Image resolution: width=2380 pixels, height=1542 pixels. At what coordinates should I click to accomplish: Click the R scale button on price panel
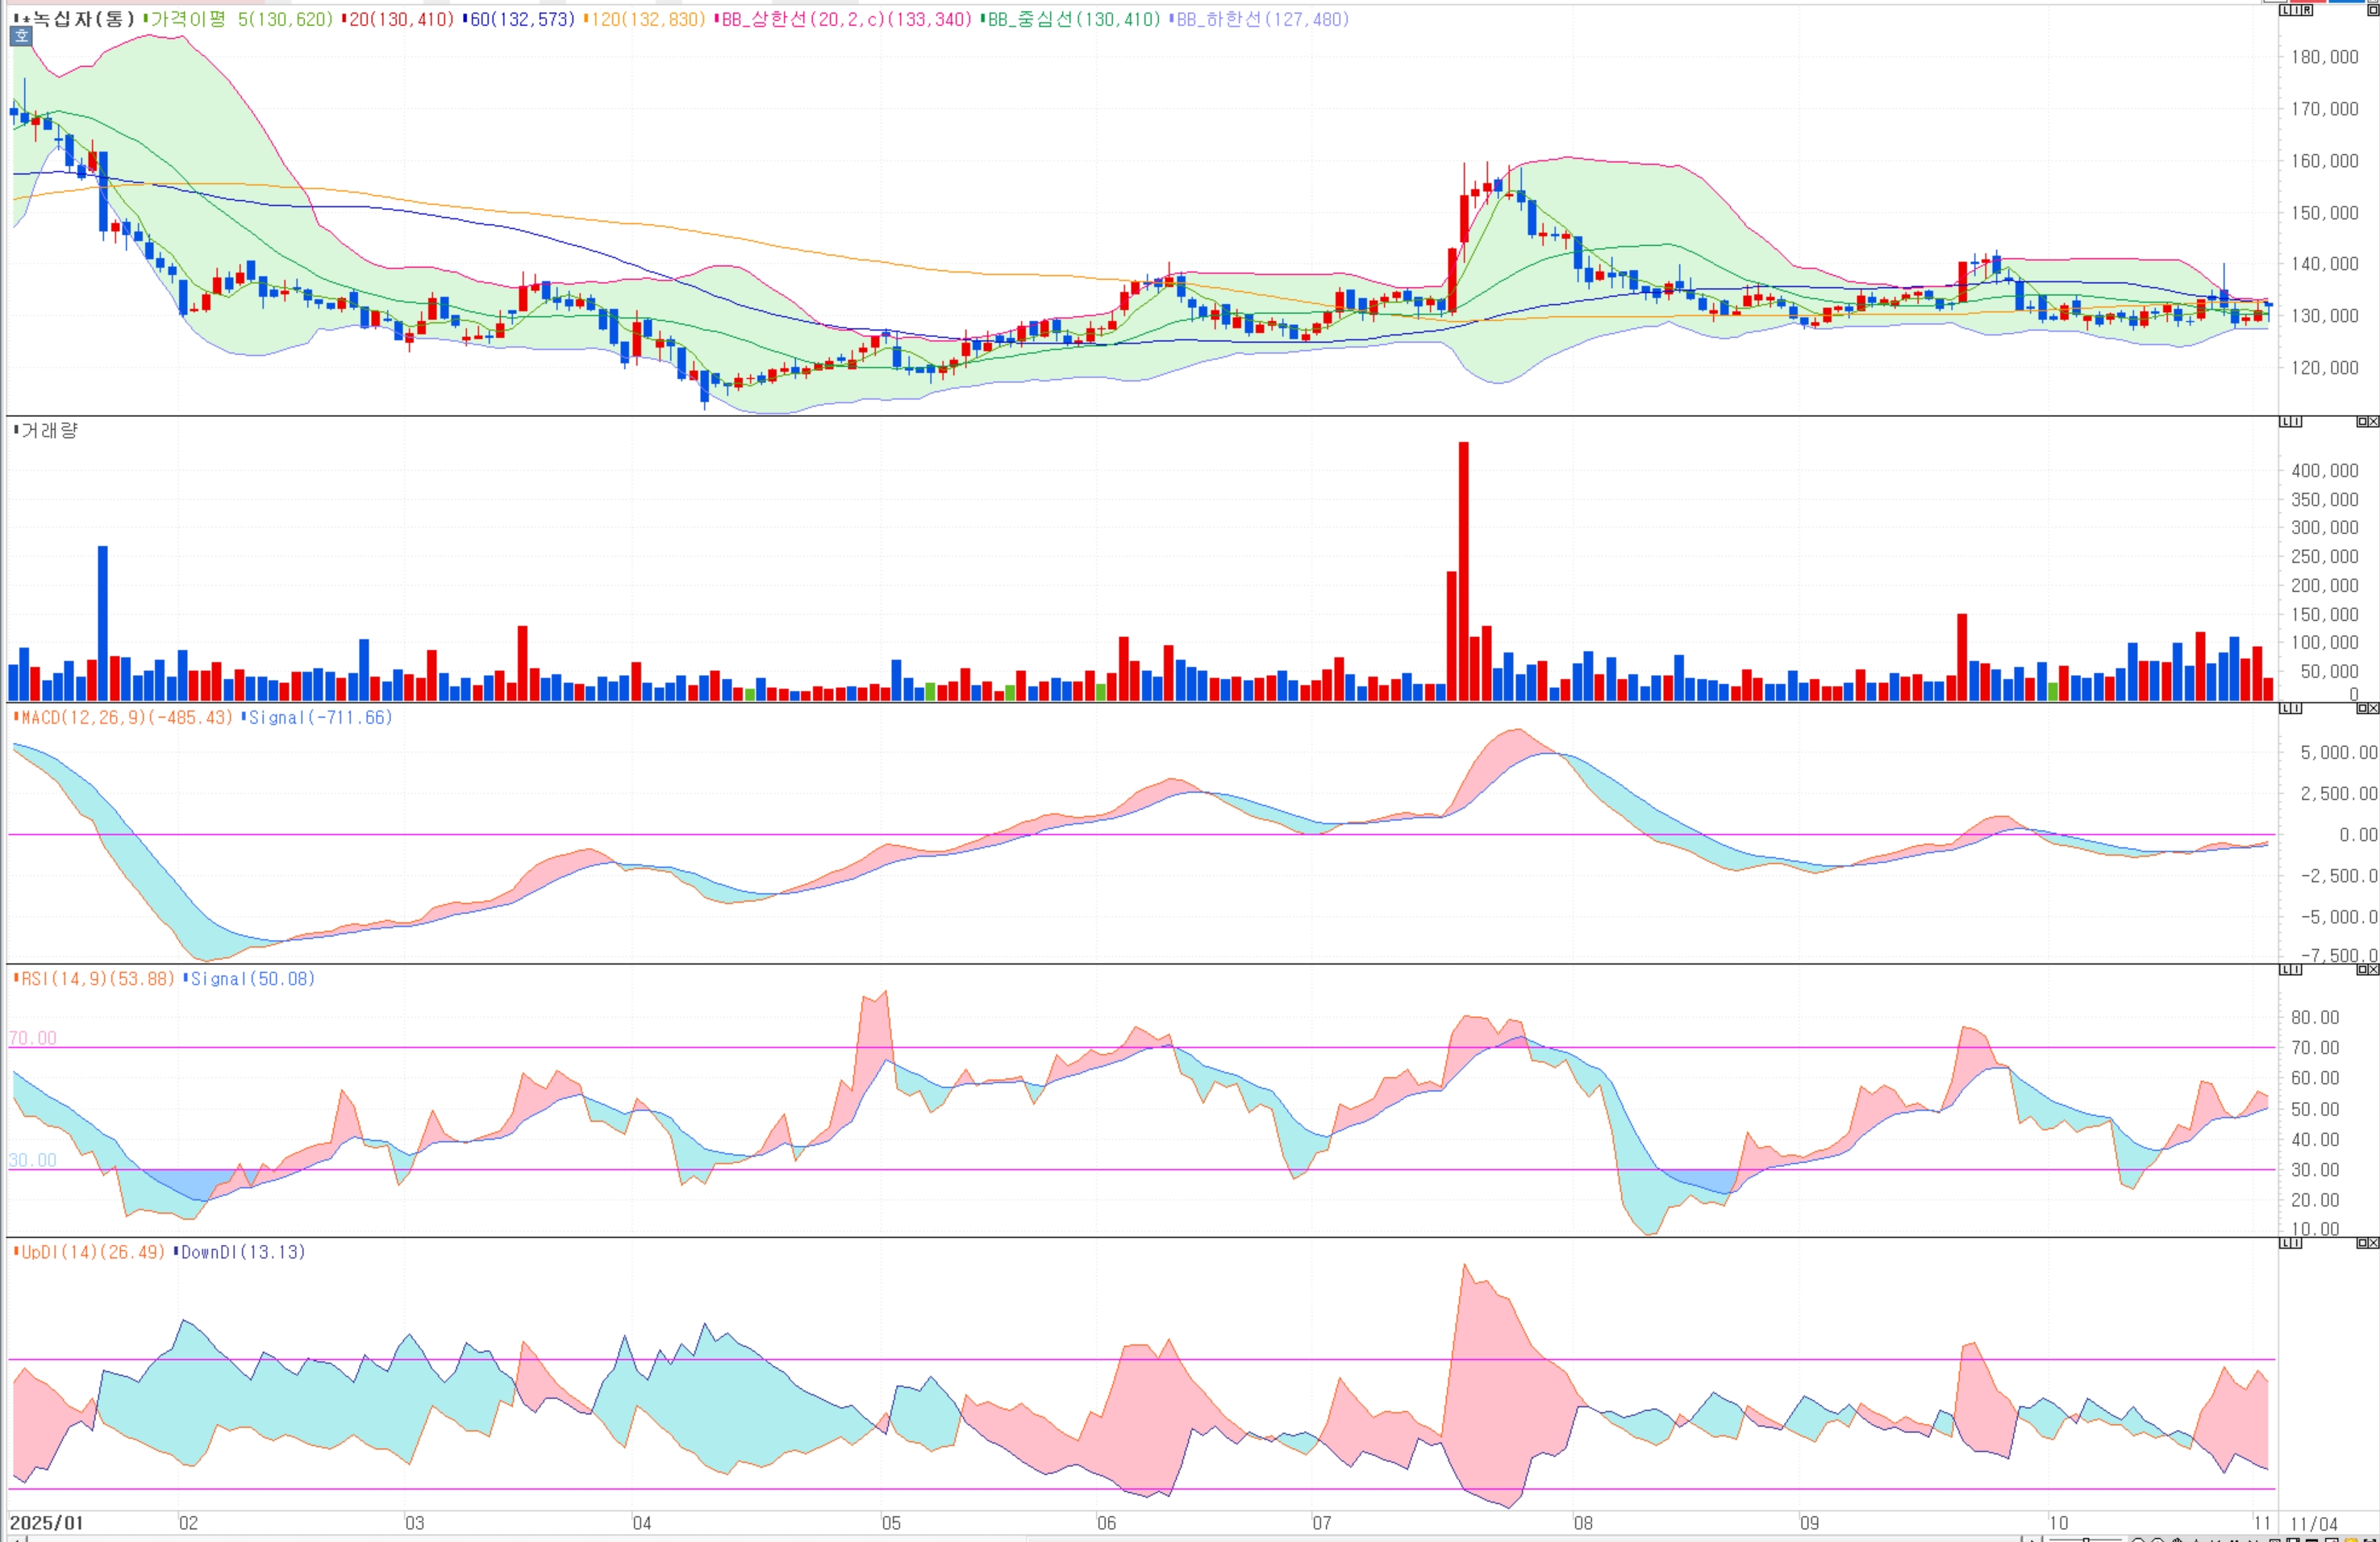click(2307, 10)
